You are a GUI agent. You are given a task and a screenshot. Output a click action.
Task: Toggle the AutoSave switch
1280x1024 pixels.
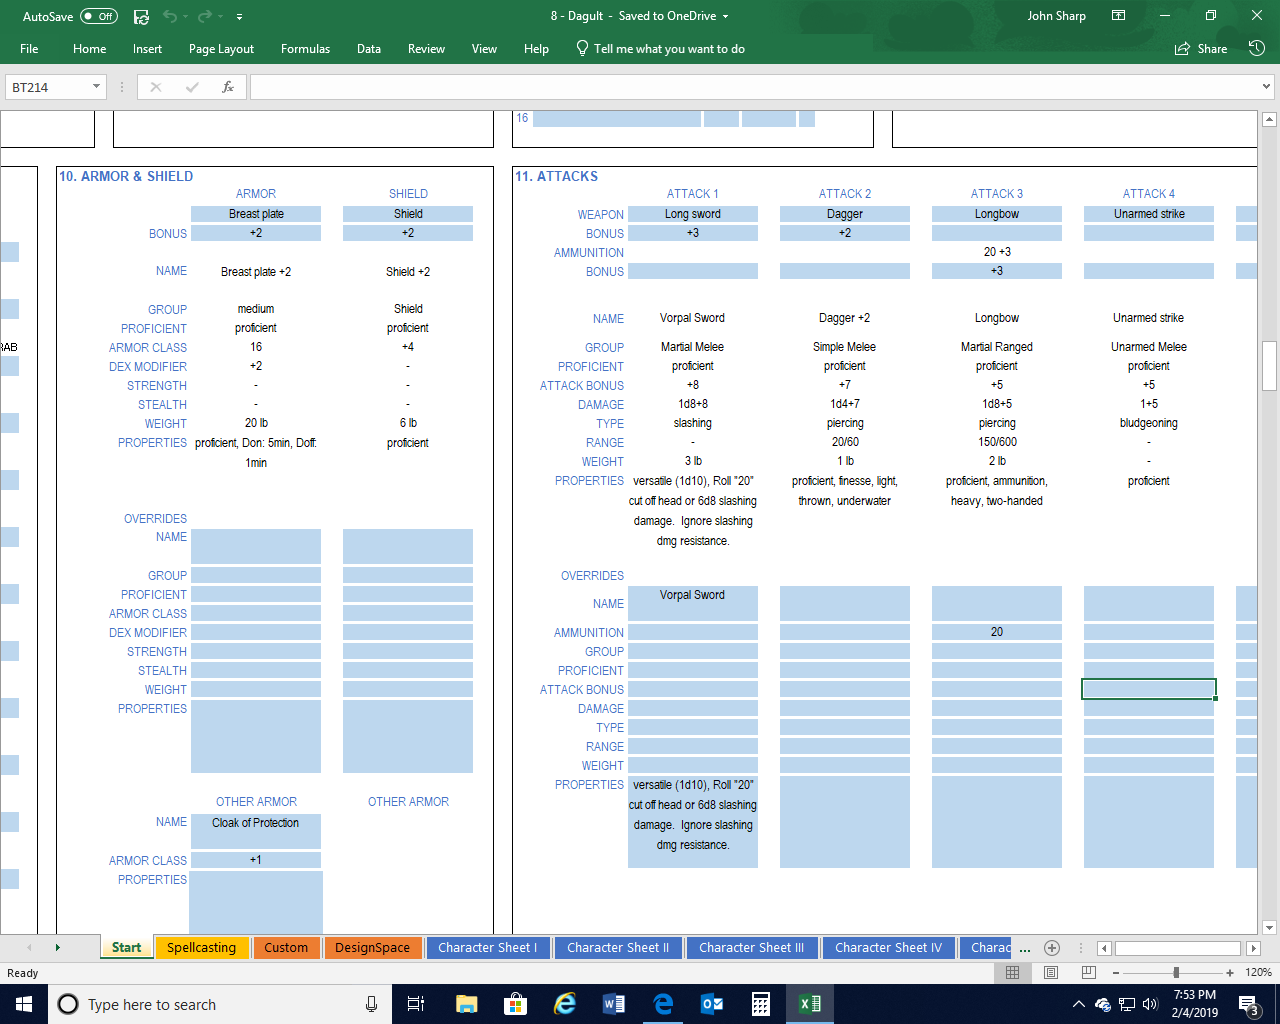click(98, 16)
